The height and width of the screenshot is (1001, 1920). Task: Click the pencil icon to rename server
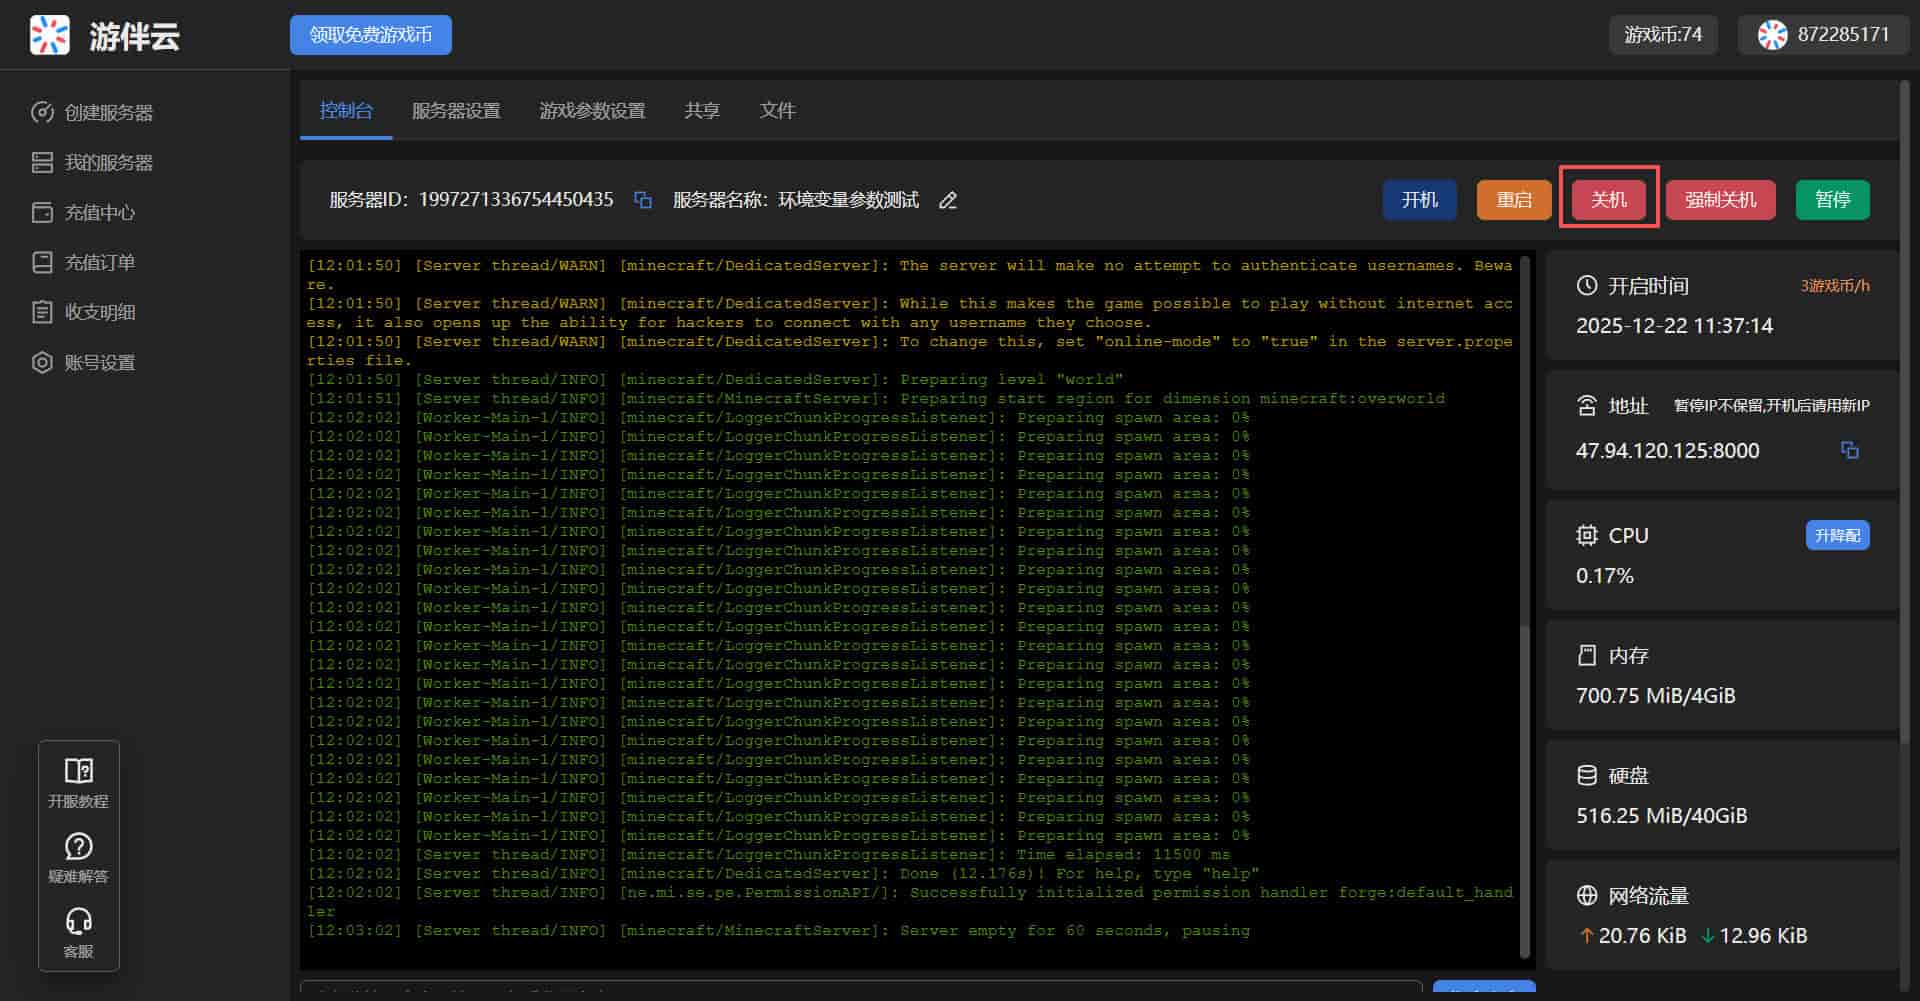click(948, 200)
